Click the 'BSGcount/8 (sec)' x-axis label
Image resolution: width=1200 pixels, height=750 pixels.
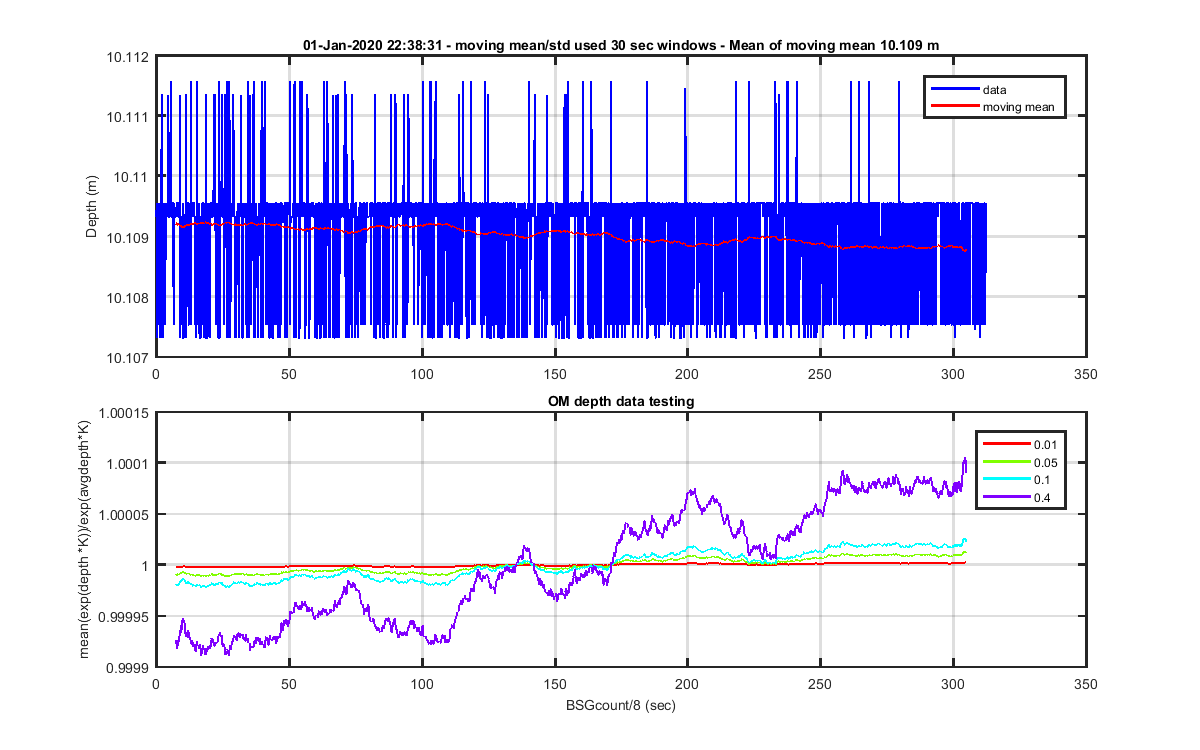pos(620,705)
